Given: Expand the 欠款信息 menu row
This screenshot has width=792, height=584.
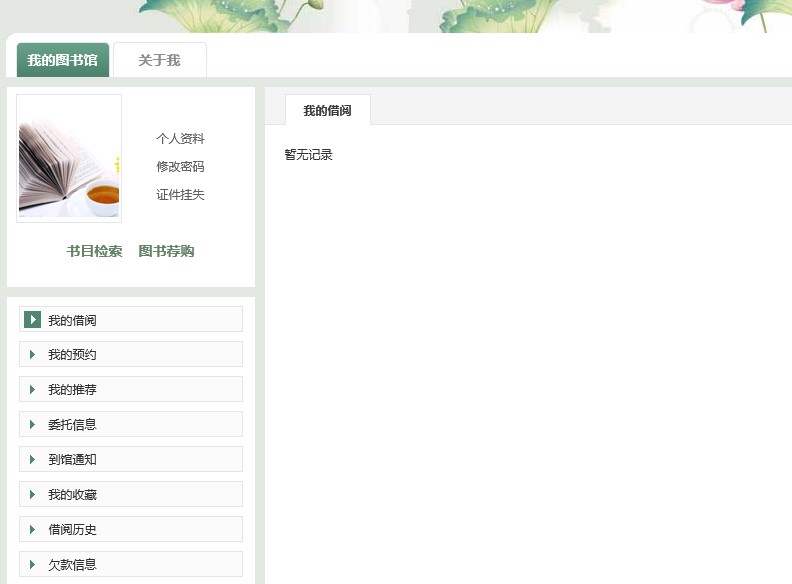Looking at the screenshot, I should pyautogui.click(x=130, y=565).
